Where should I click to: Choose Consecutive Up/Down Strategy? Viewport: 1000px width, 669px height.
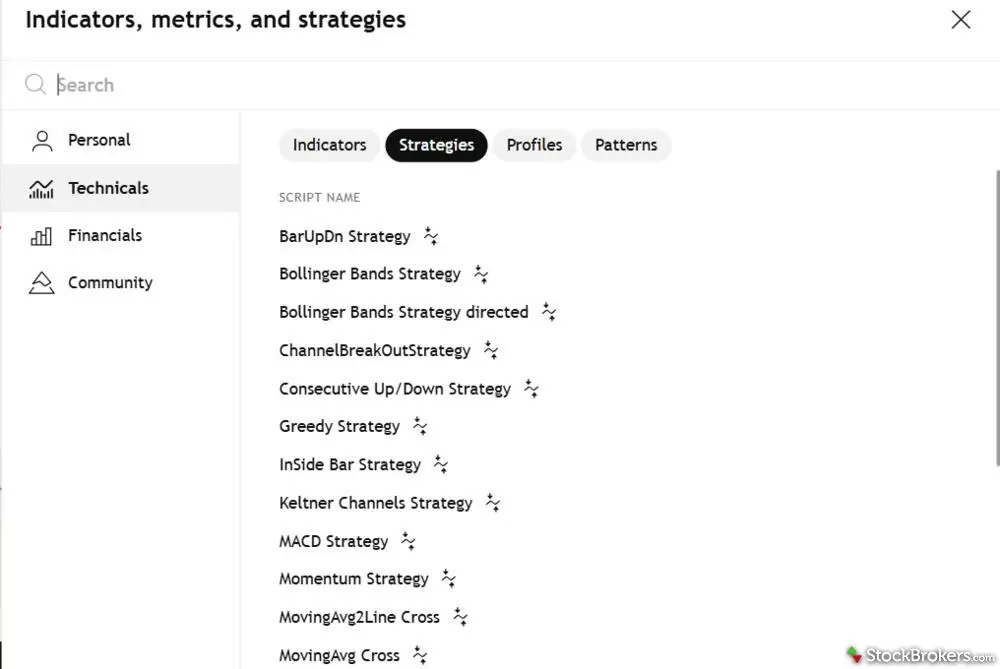[394, 389]
